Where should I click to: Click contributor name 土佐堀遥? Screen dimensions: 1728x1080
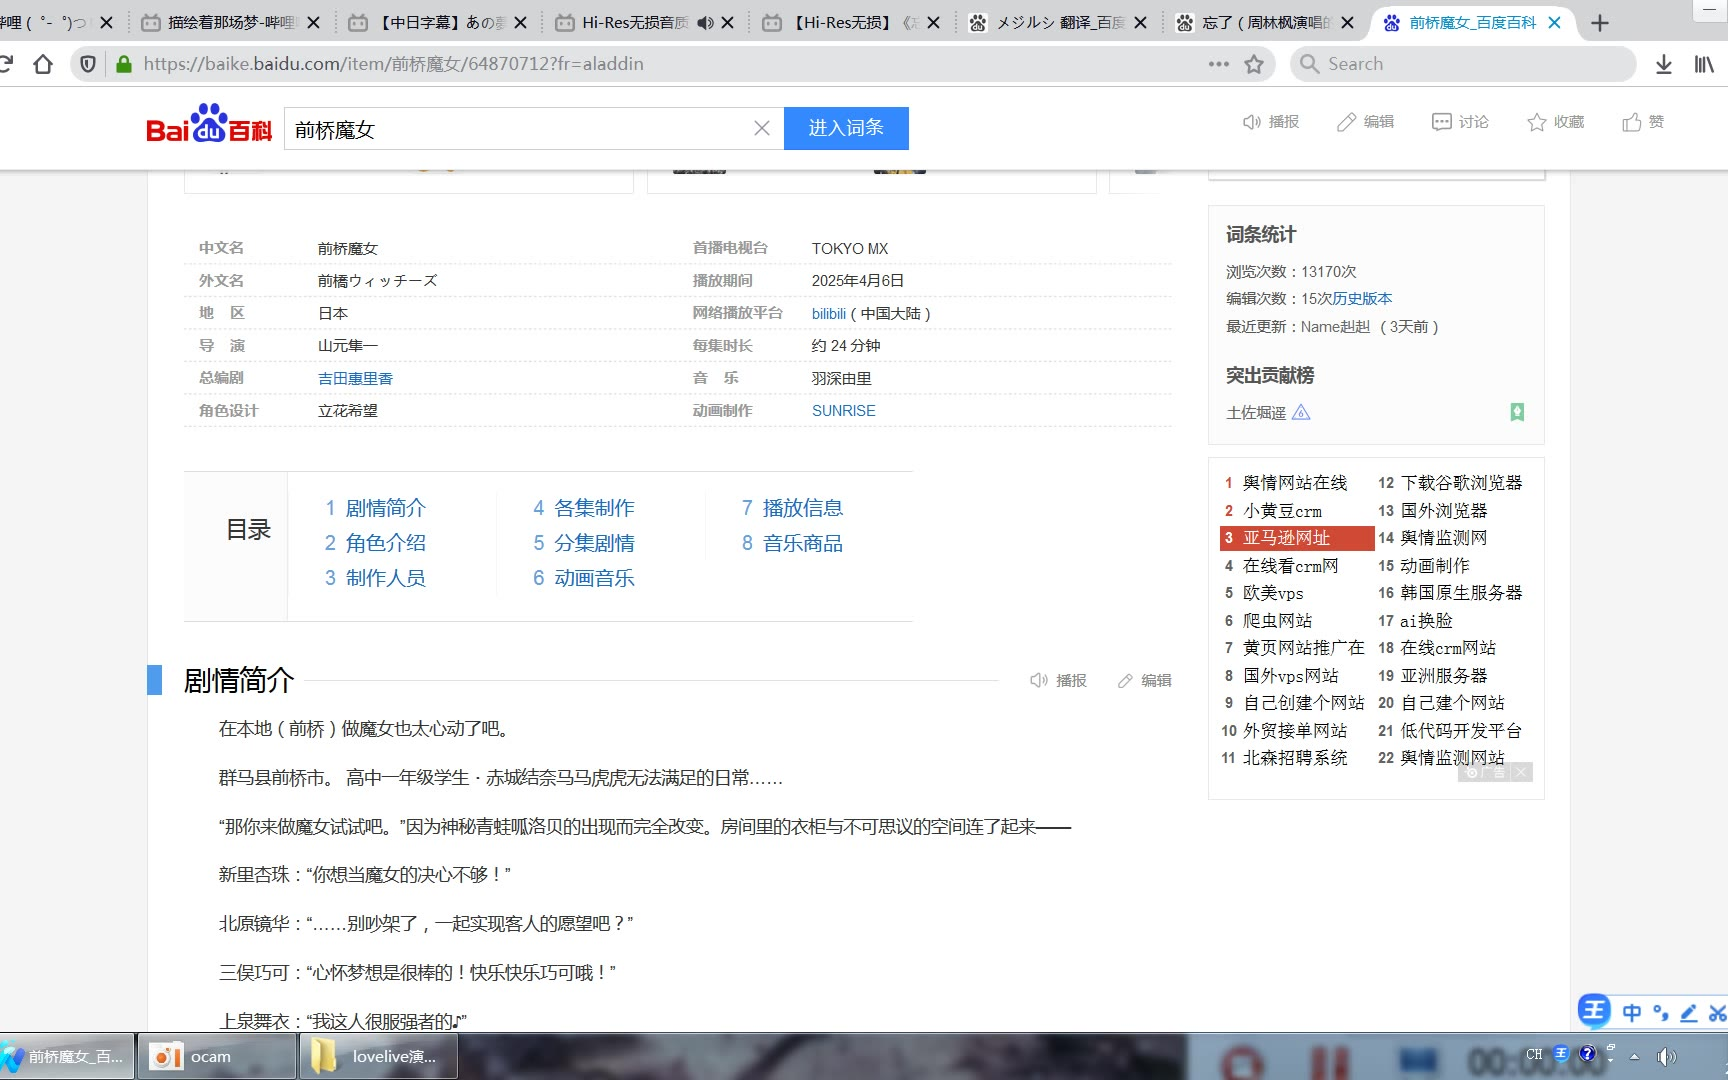pos(1256,412)
